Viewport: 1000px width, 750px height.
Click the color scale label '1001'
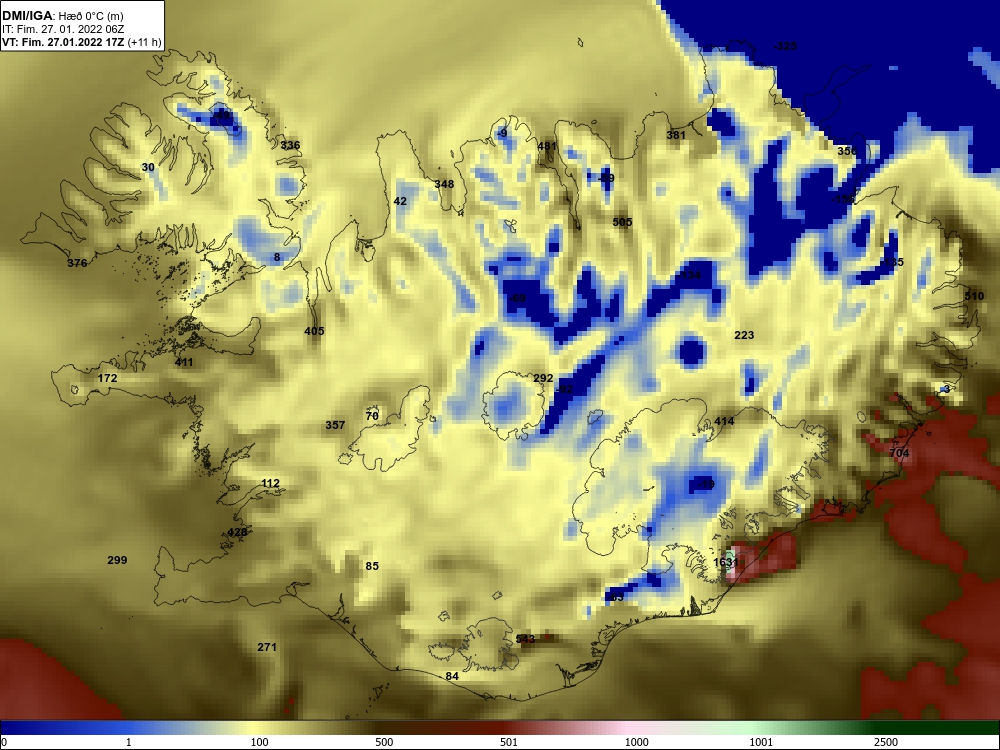point(761,742)
